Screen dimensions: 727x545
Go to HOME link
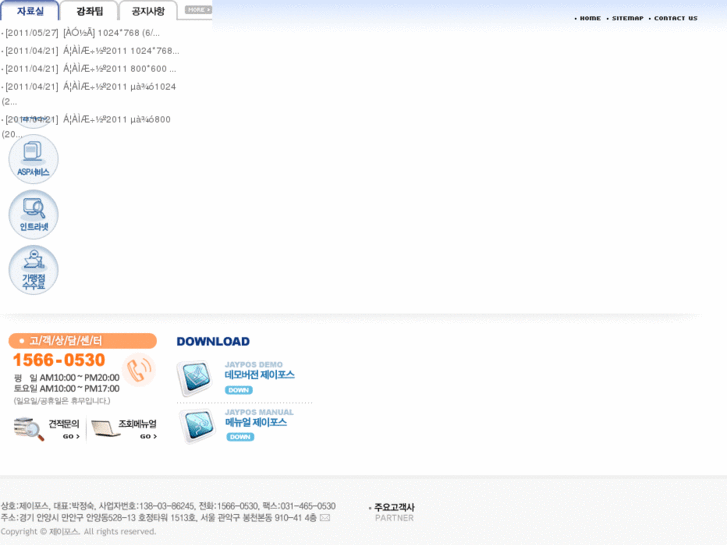coord(590,18)
